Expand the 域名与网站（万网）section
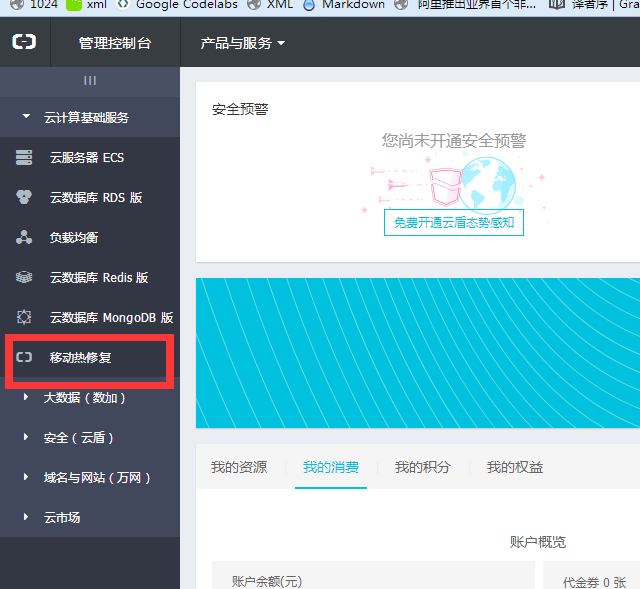Viewport: 640px width, 589px height. pyautogui.click(x=90, y=477)
